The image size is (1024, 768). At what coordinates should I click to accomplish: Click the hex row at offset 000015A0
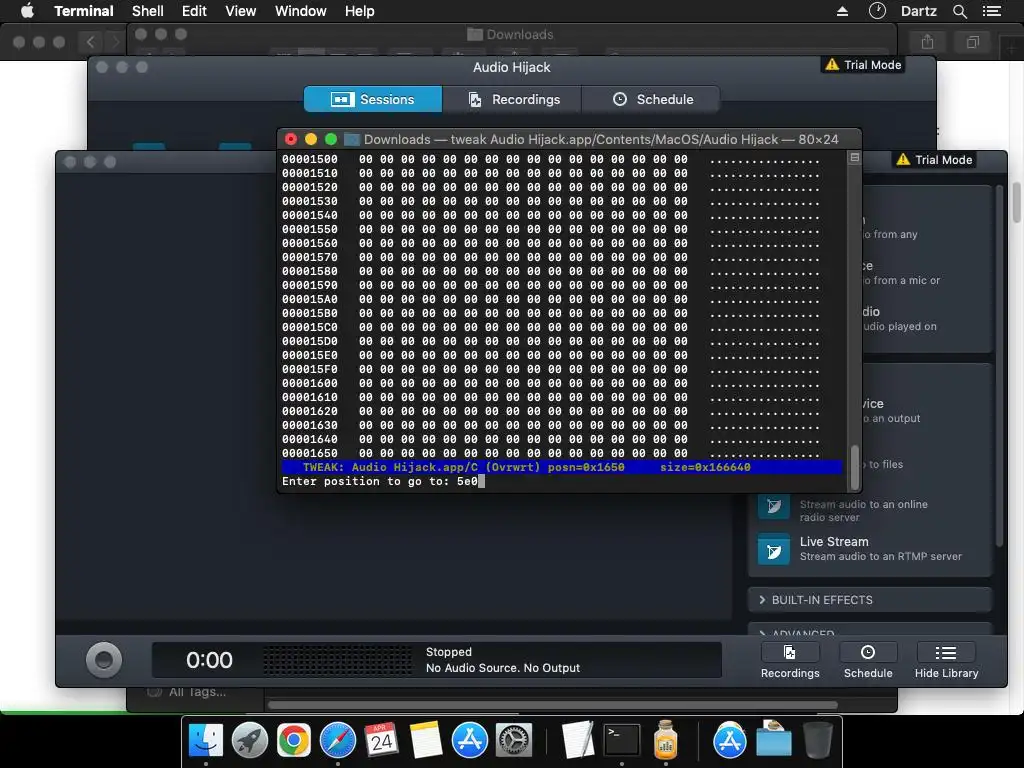point(551,299)
